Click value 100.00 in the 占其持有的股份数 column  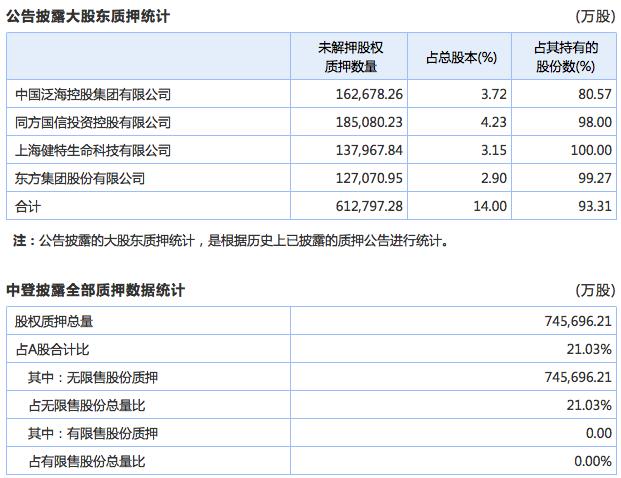click(591, 150)
